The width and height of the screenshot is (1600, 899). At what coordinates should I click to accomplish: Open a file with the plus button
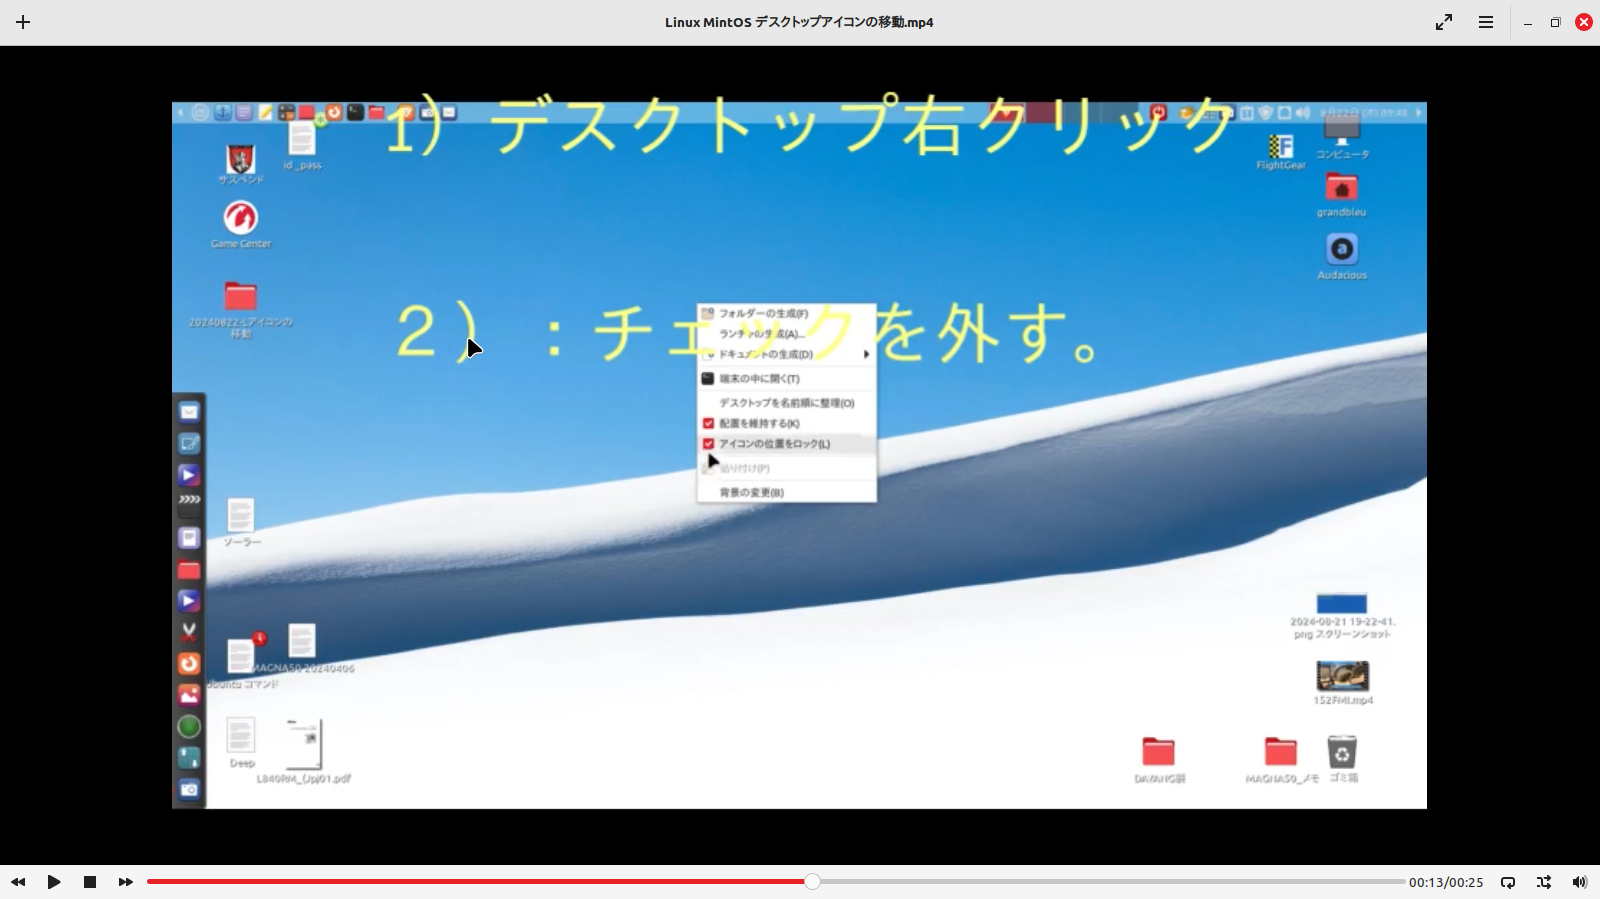[23, 22]
